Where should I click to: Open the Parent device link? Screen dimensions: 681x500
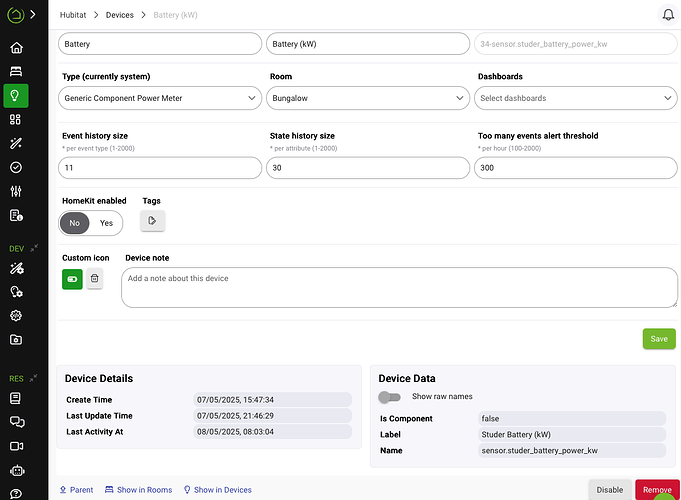76,490
